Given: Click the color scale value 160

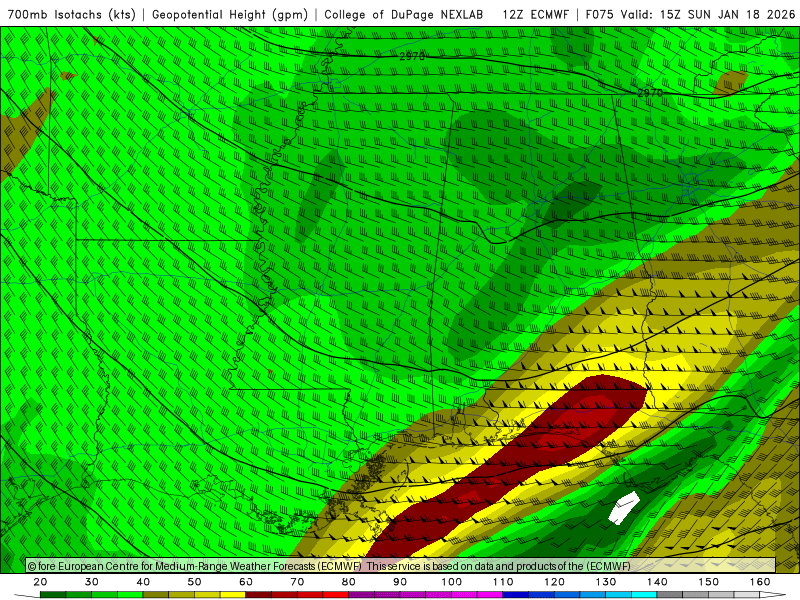Looking at the screenshot, I should [760, 582].
